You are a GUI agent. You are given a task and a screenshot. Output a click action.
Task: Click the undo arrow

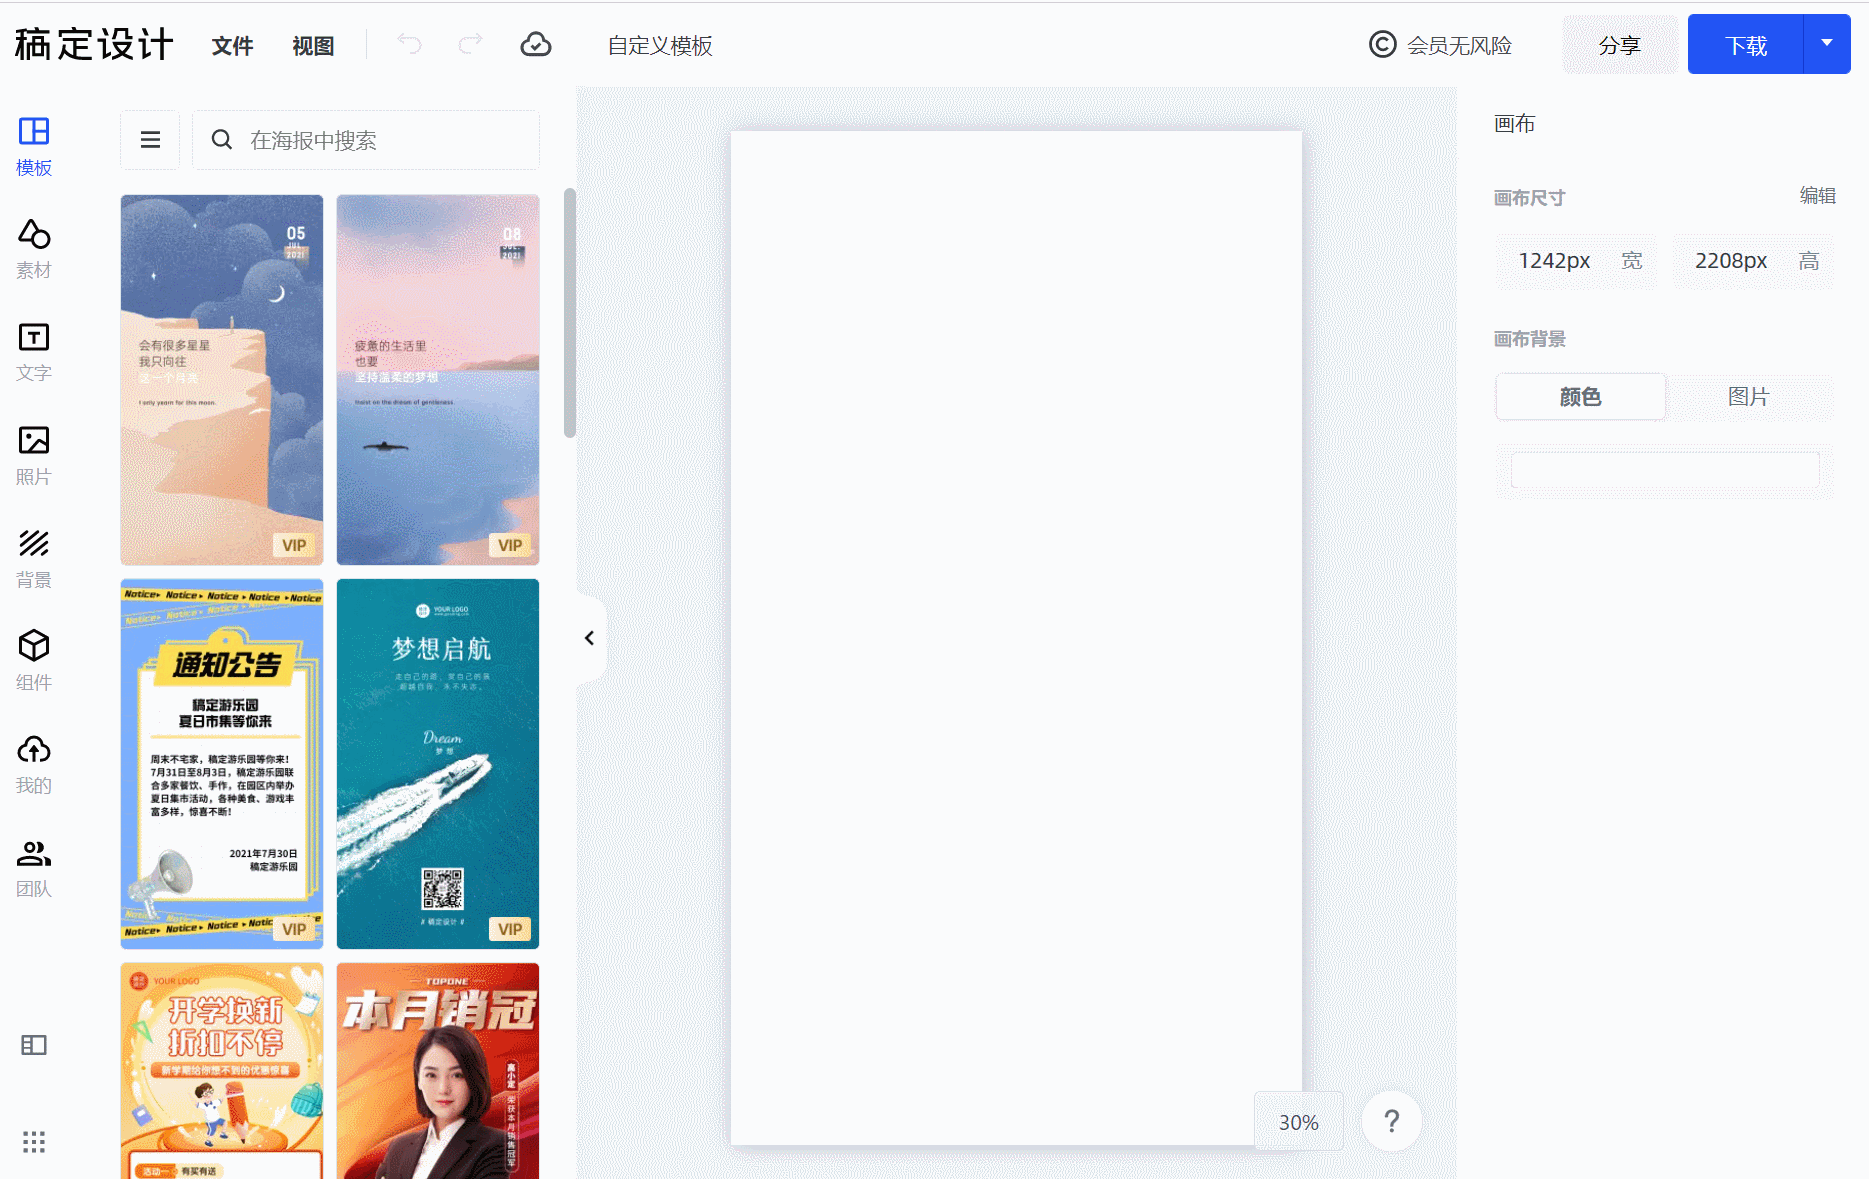coord(409,44)
